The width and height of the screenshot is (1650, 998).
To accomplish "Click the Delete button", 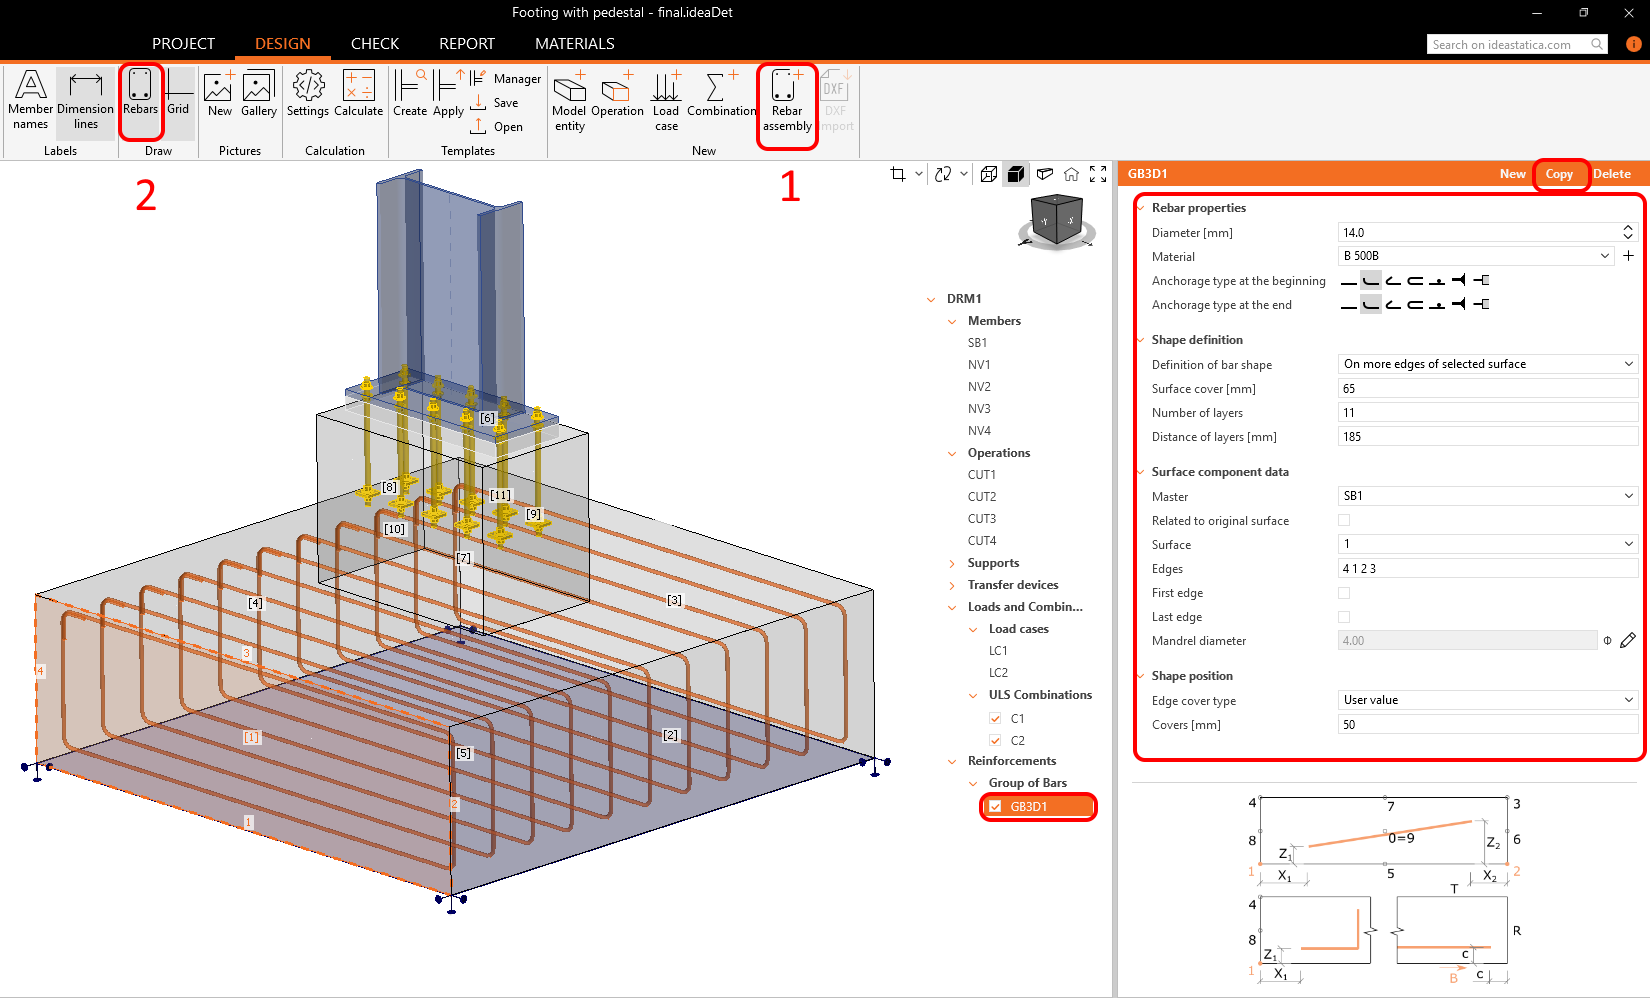I will point(1611,174).
